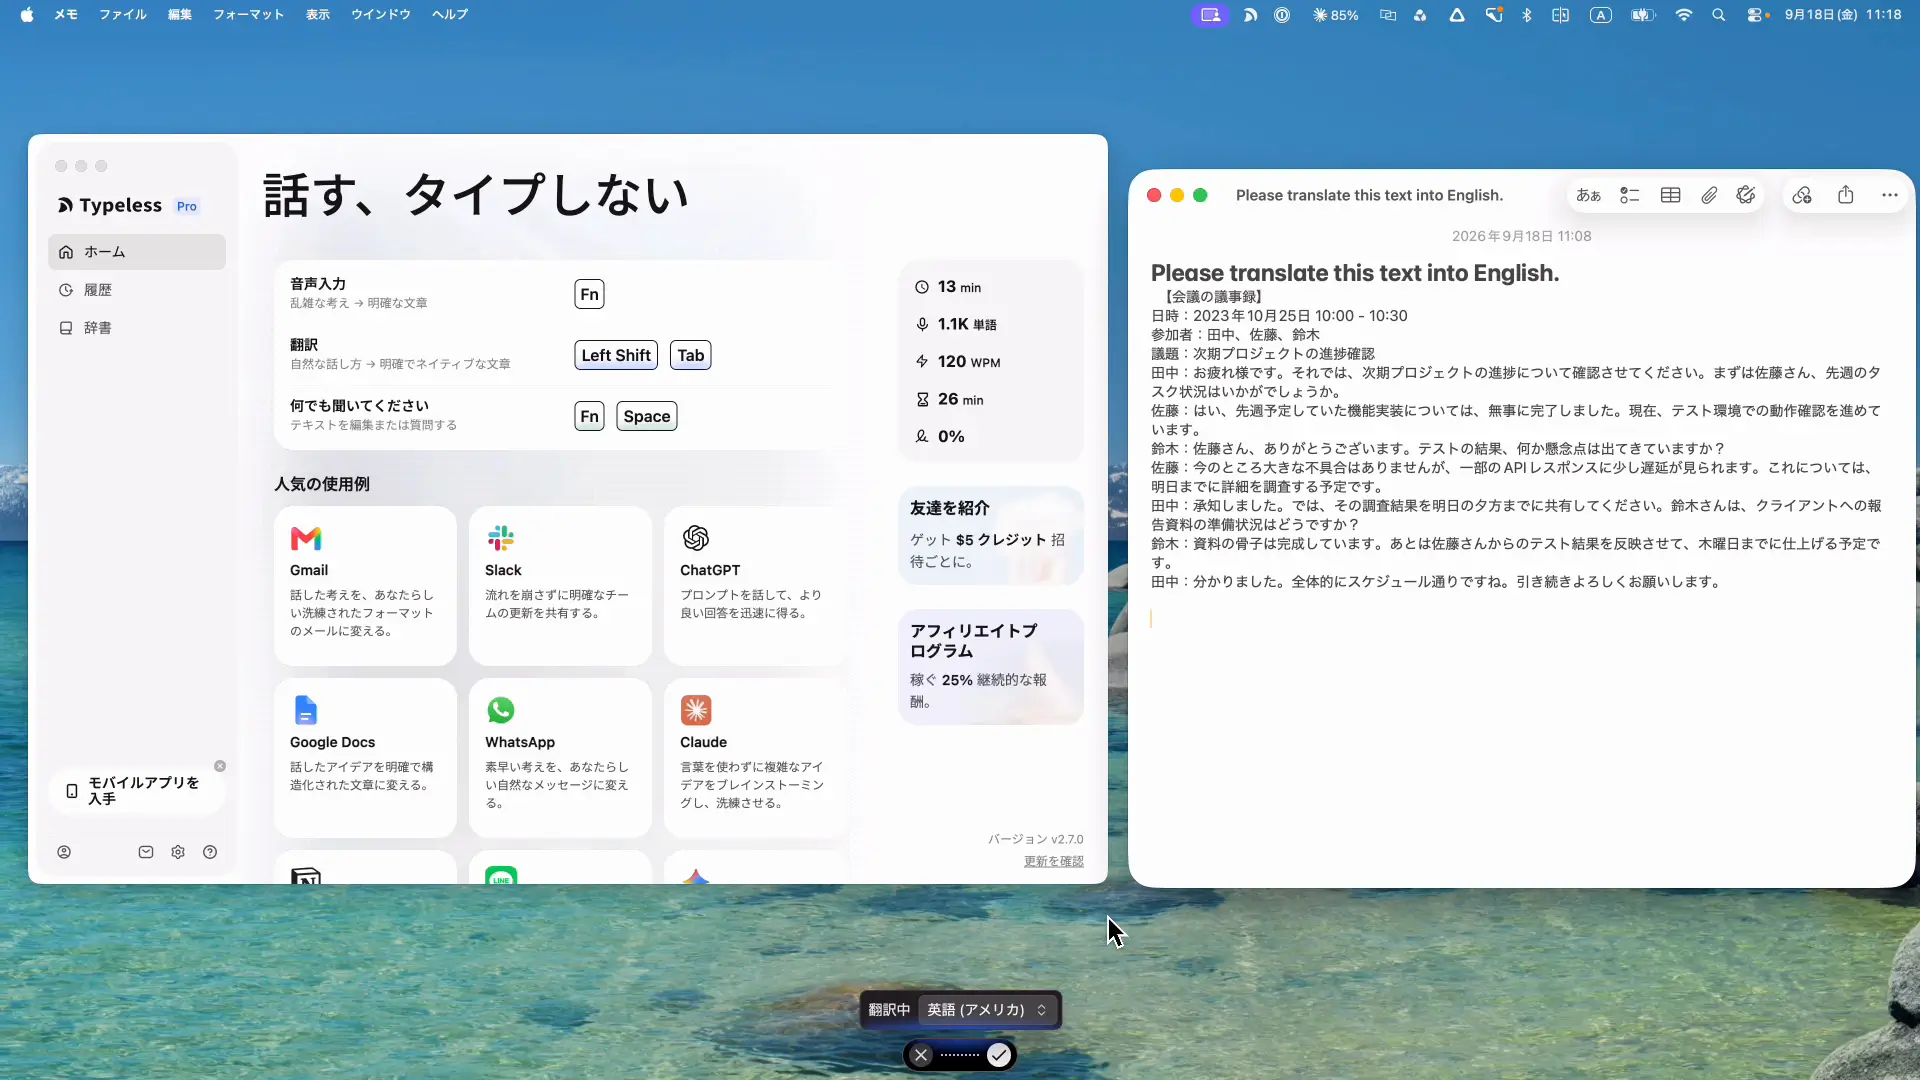Open the Google Docs use case card

pyautogui.click(x=365, y=758)
